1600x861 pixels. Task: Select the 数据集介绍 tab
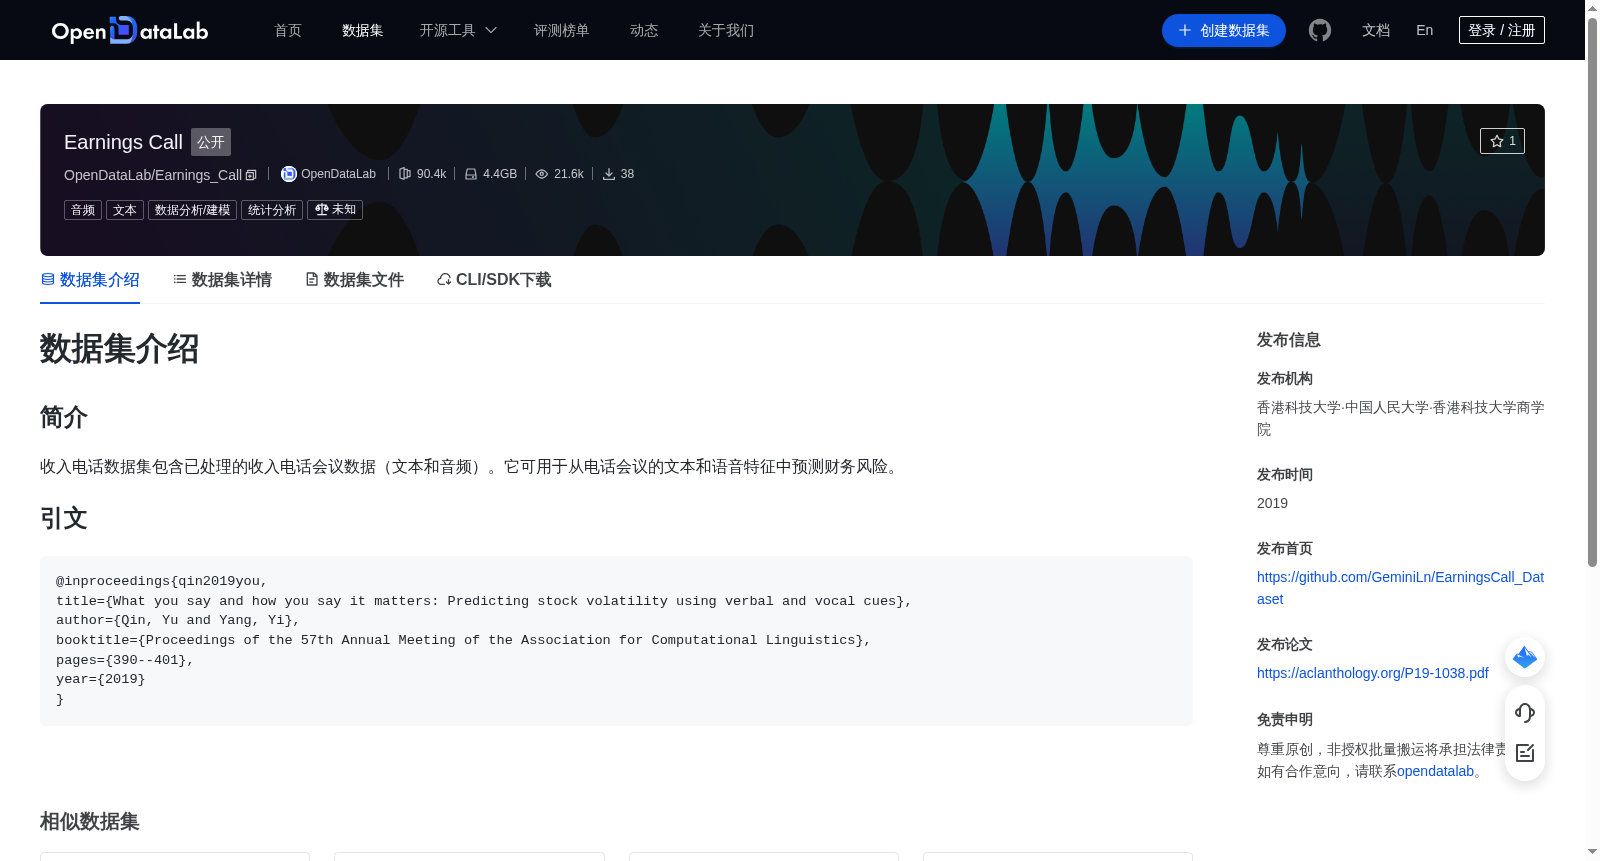(x=90, y=280)
